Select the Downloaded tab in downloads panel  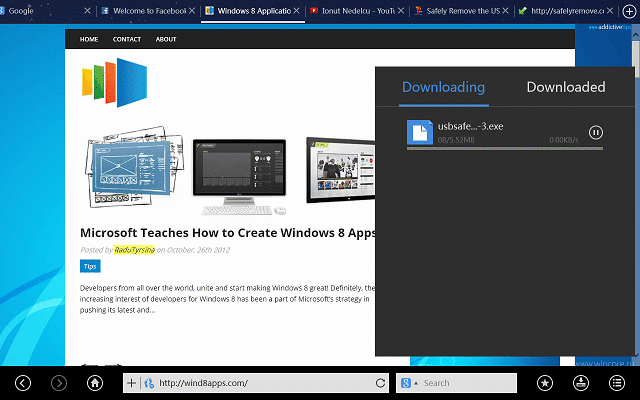[566, 87]
